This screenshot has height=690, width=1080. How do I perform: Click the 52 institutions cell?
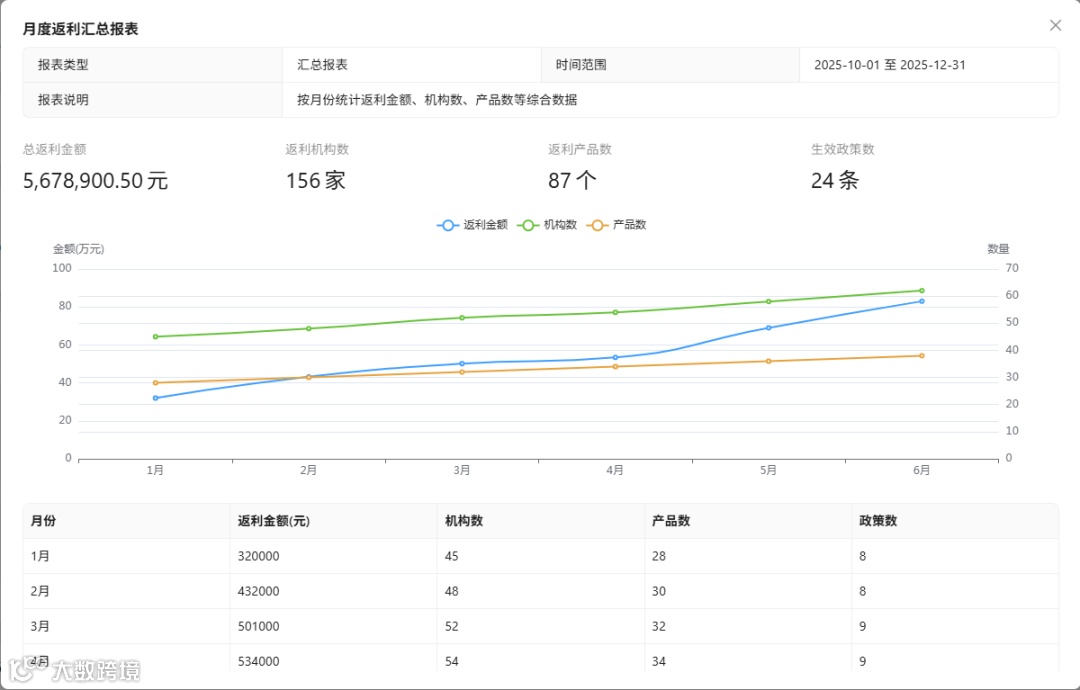[541, 626]
